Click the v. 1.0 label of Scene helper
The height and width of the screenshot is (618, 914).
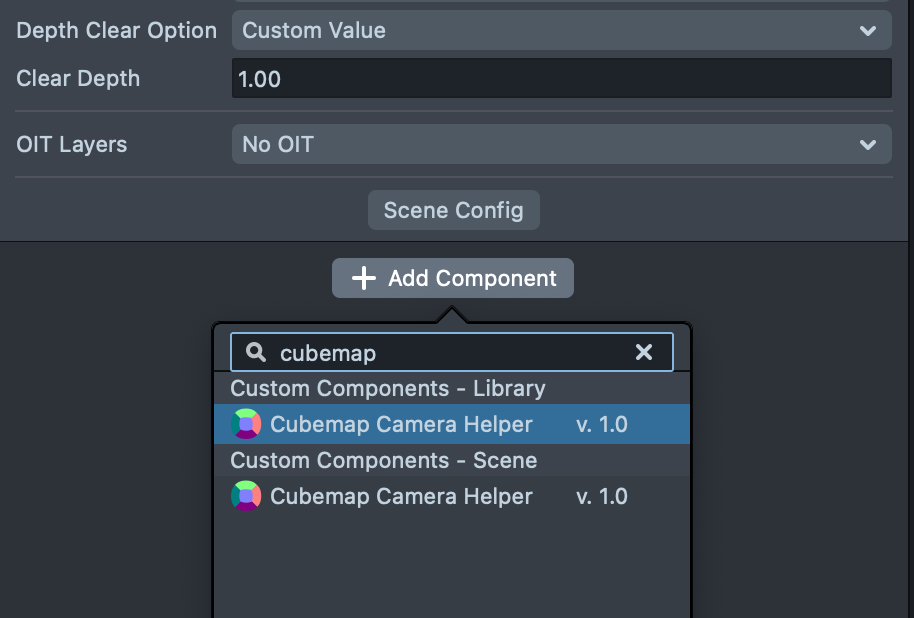click(602, 496)
